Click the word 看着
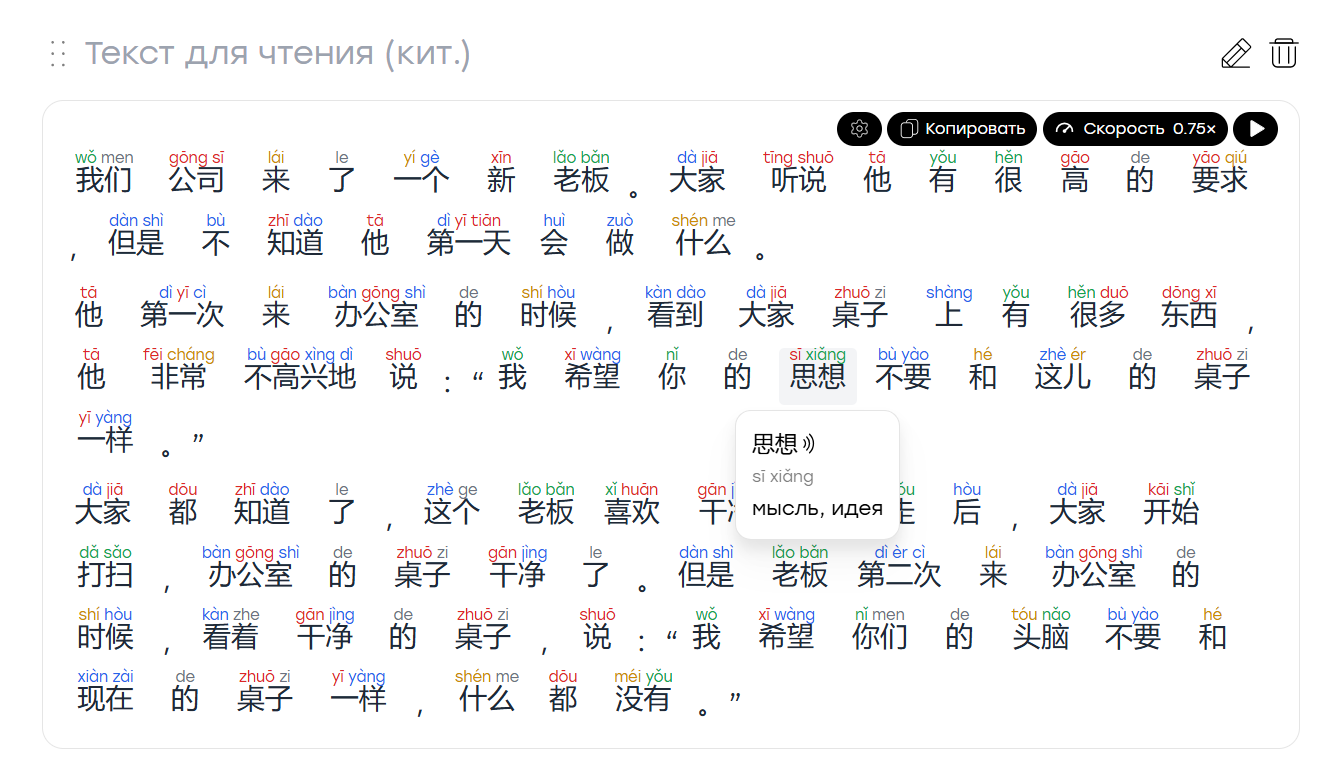The image size is (1332, 774). coord(231,637)
